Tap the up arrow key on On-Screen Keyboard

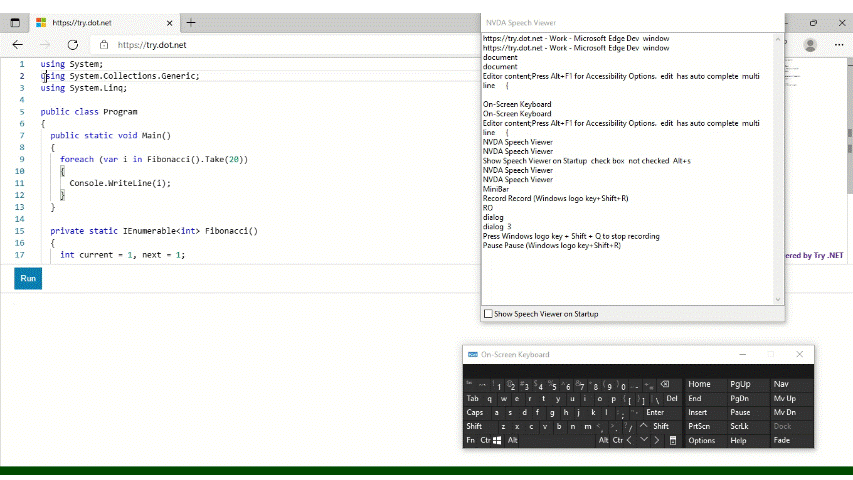(644, 427)
